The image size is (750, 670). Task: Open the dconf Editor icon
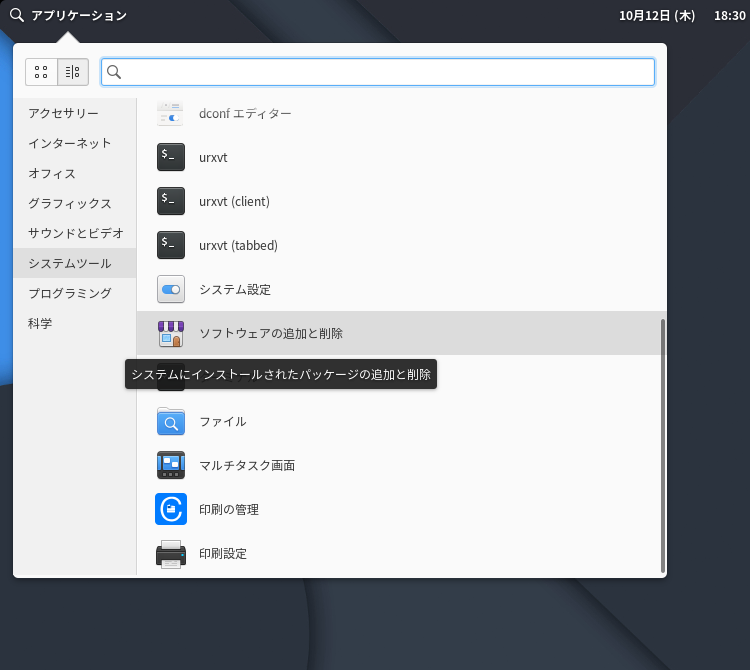[x=170, y=113]
